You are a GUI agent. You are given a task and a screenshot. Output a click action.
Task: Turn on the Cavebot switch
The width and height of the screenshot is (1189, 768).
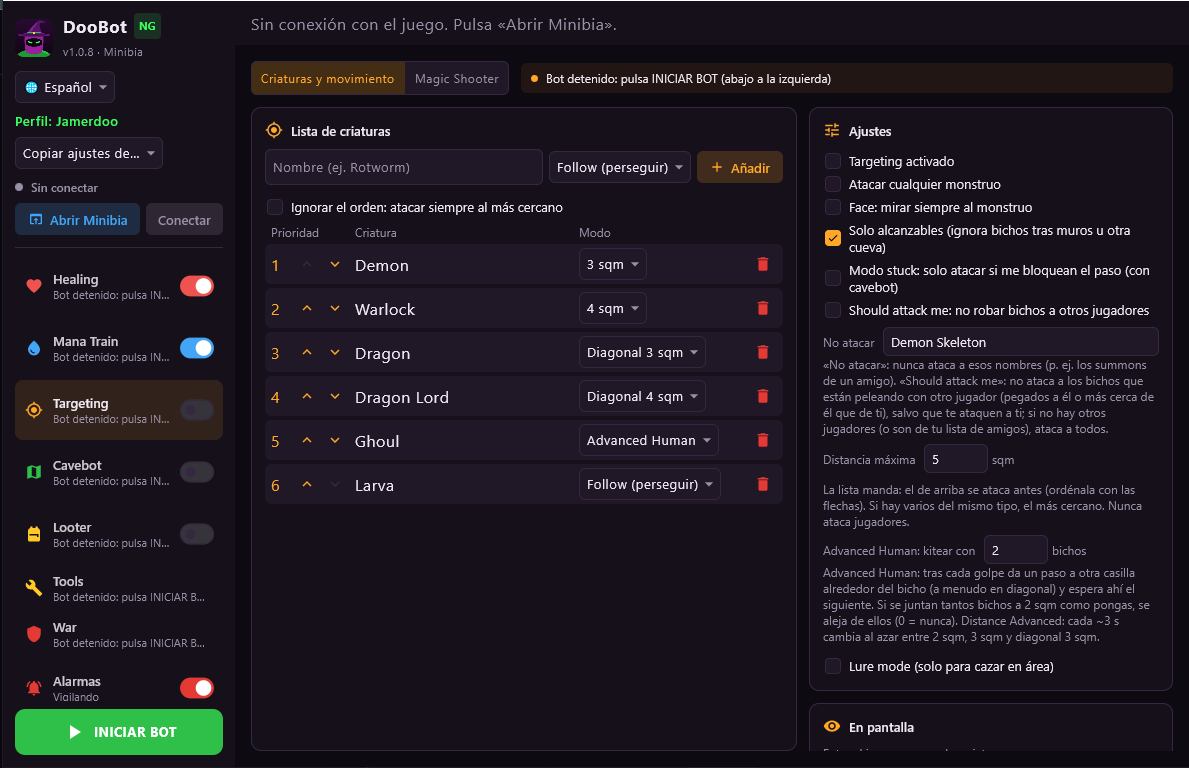[x=197, y=472]
